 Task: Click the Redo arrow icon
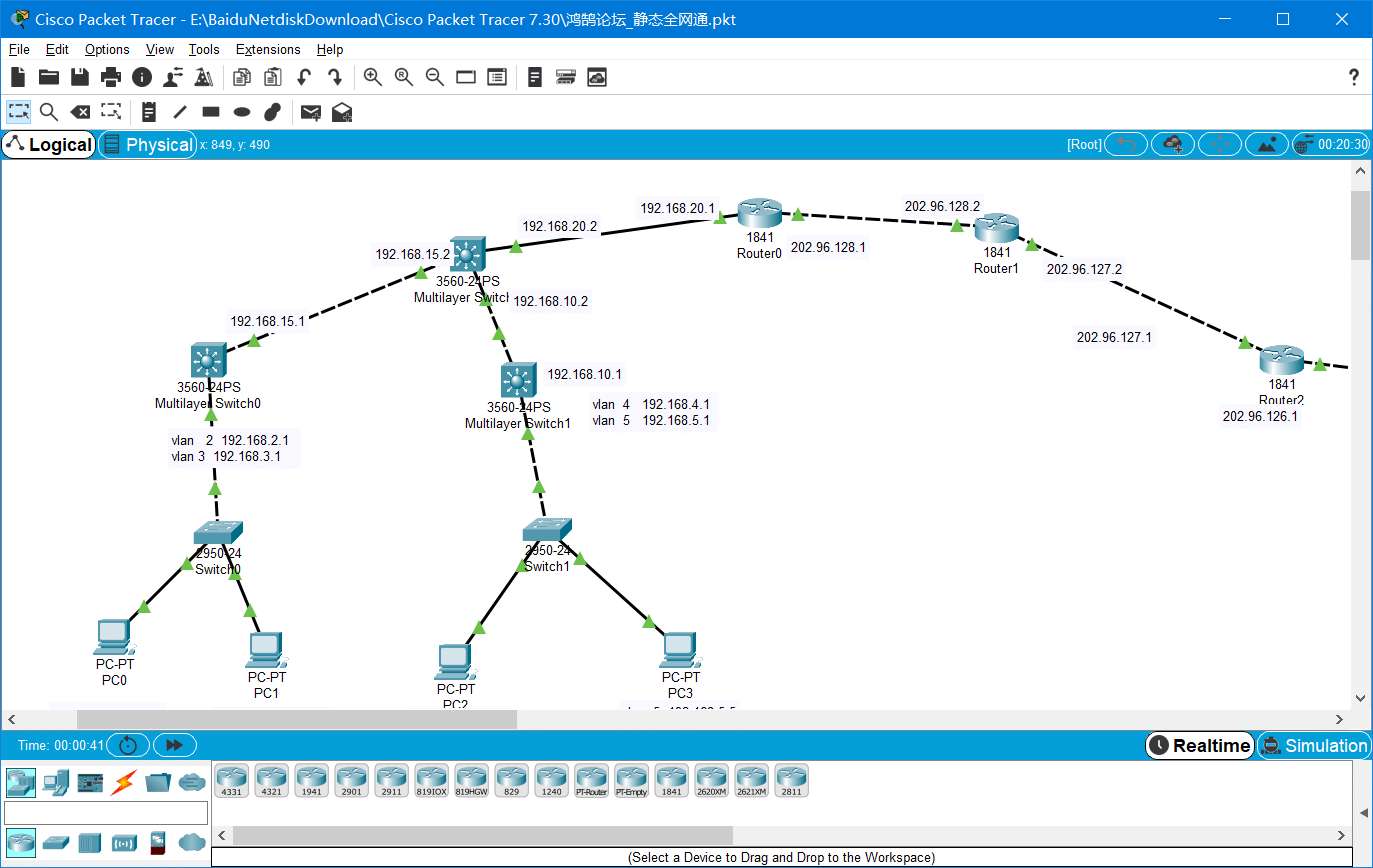click(335, 77)
